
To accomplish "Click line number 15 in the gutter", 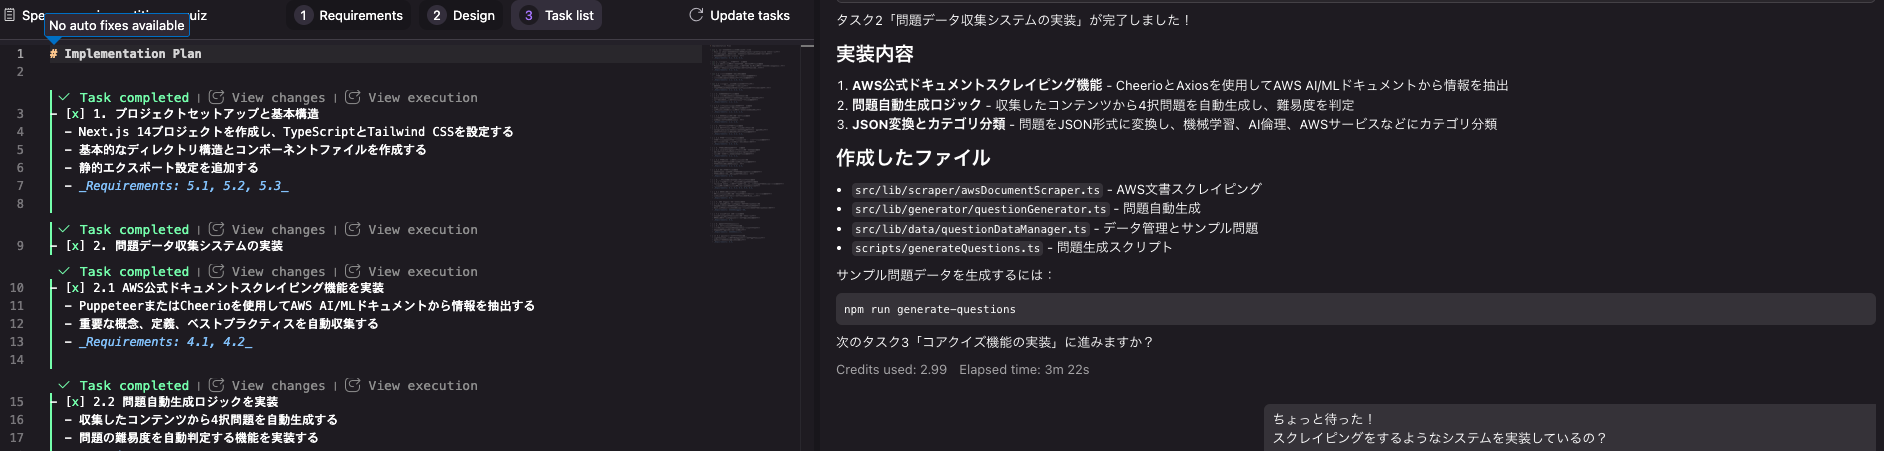I will coord(17,402).
